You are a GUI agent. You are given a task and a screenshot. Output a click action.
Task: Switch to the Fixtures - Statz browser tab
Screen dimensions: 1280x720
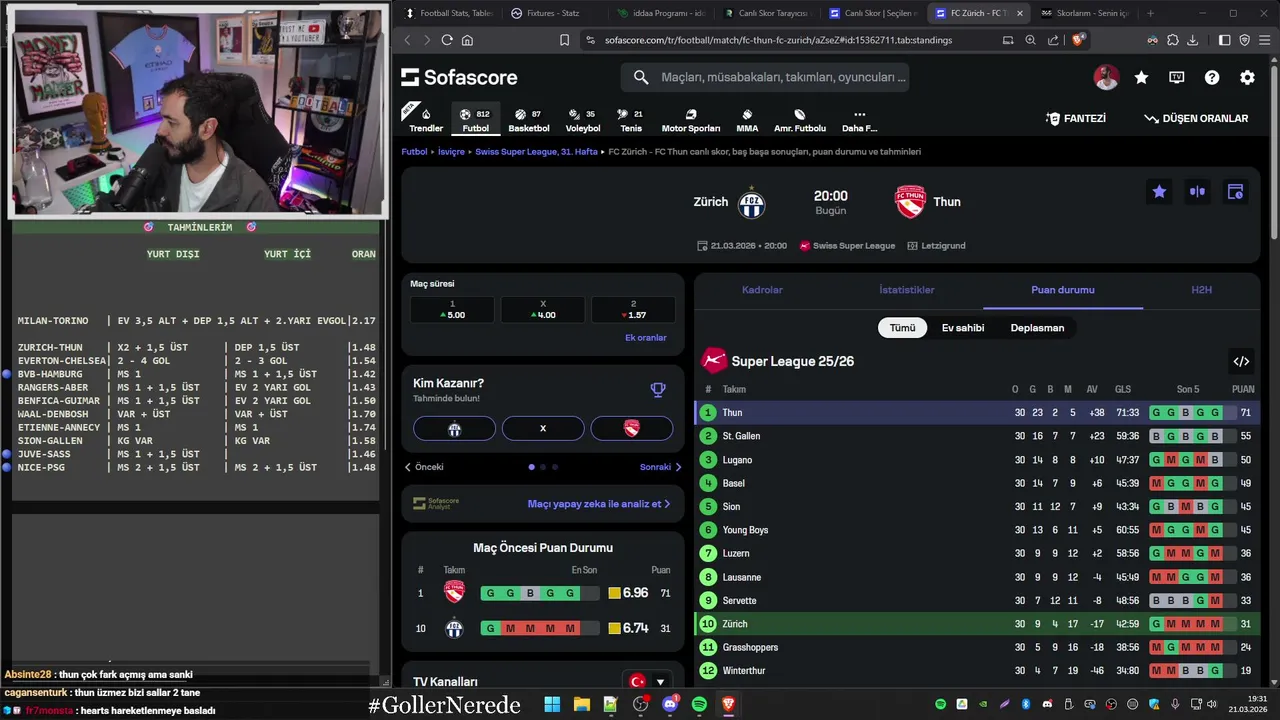click(553, 13)
